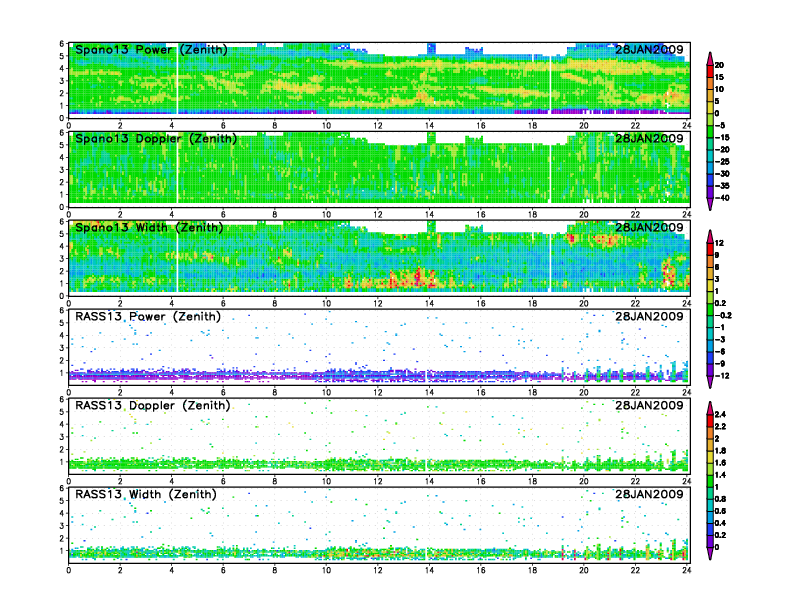Click the "0.2" label on the middle colorbar
Viewport: 792px width, 612px height.
[720, 303]
